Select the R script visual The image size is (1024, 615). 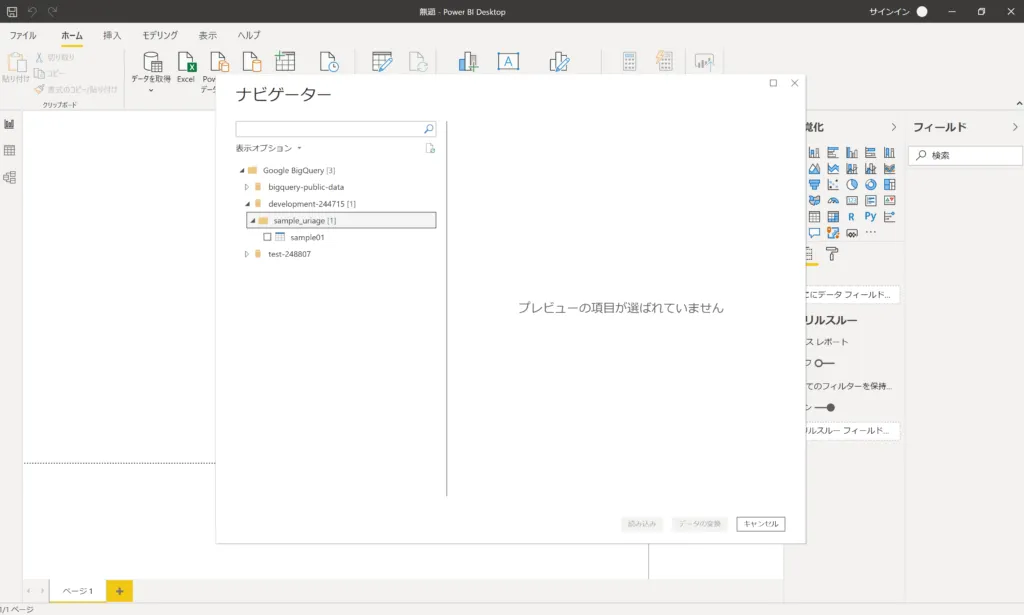[851, 217]
